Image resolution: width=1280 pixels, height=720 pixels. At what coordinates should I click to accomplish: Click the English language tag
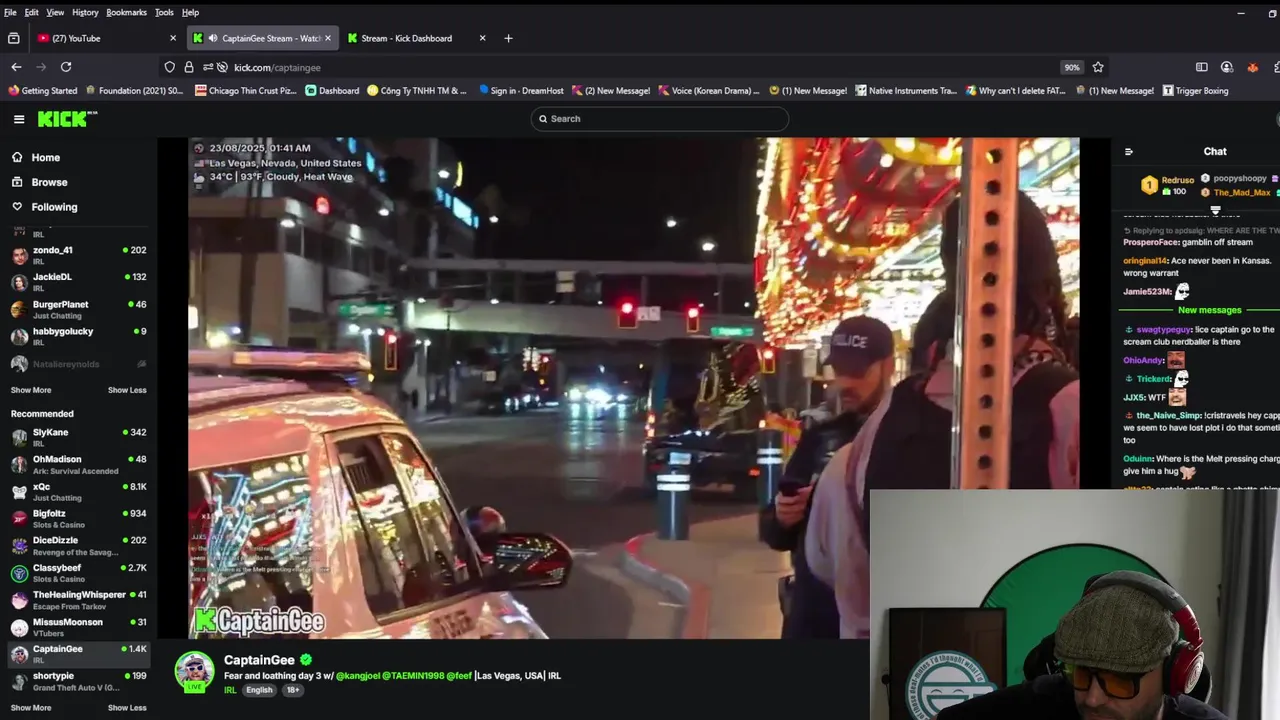(259, 690)
